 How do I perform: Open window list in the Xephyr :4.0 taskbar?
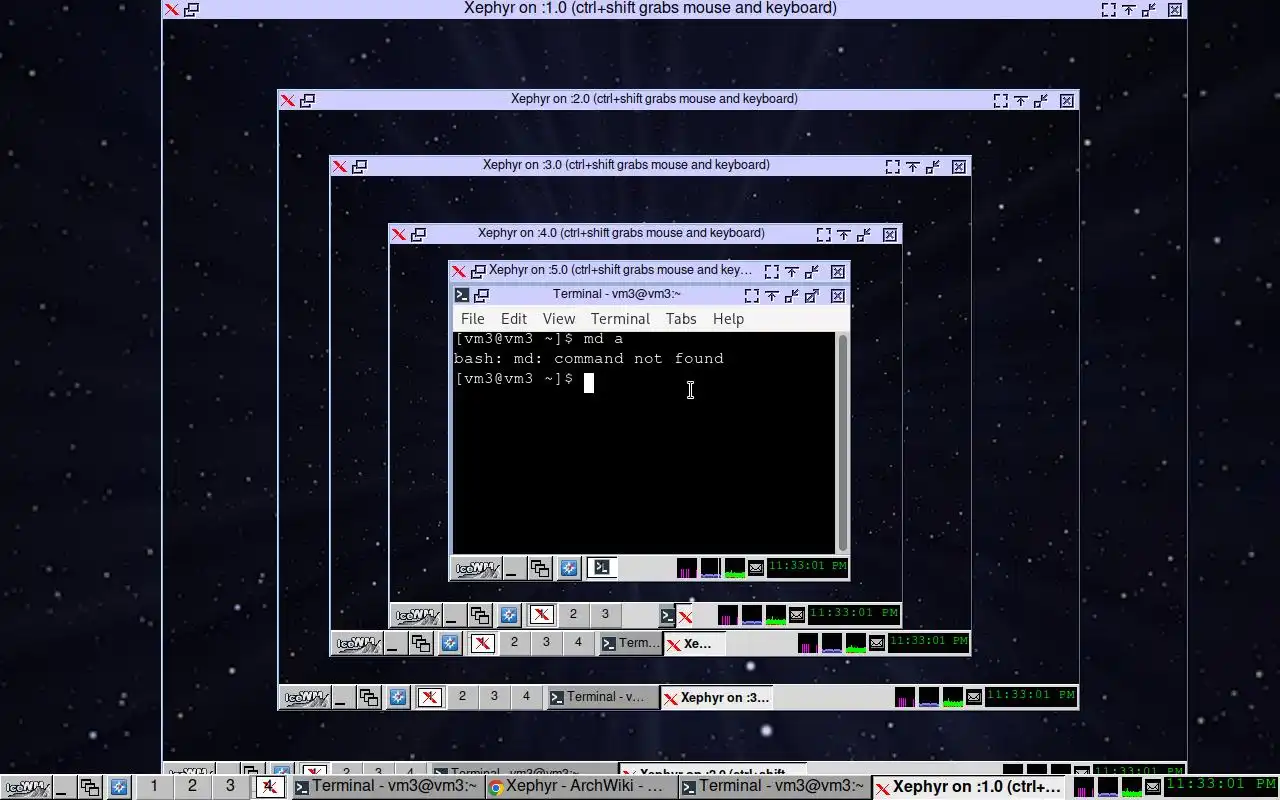click(x=480, y=616)
